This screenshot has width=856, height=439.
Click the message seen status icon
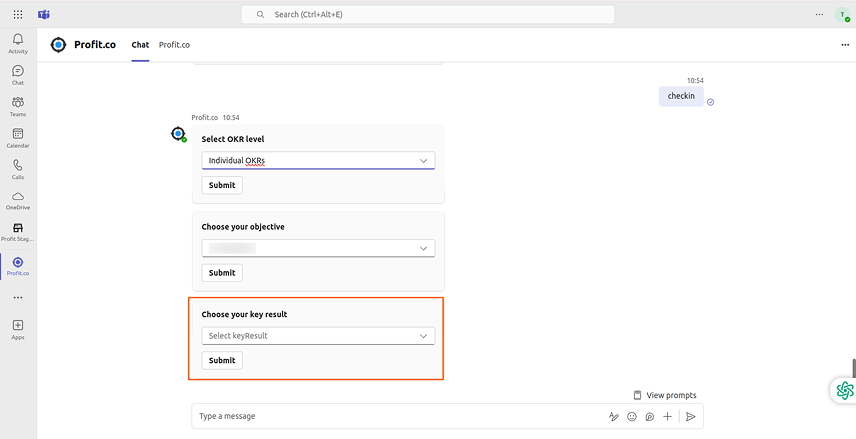pyautogui.click(x=710, y=102)
